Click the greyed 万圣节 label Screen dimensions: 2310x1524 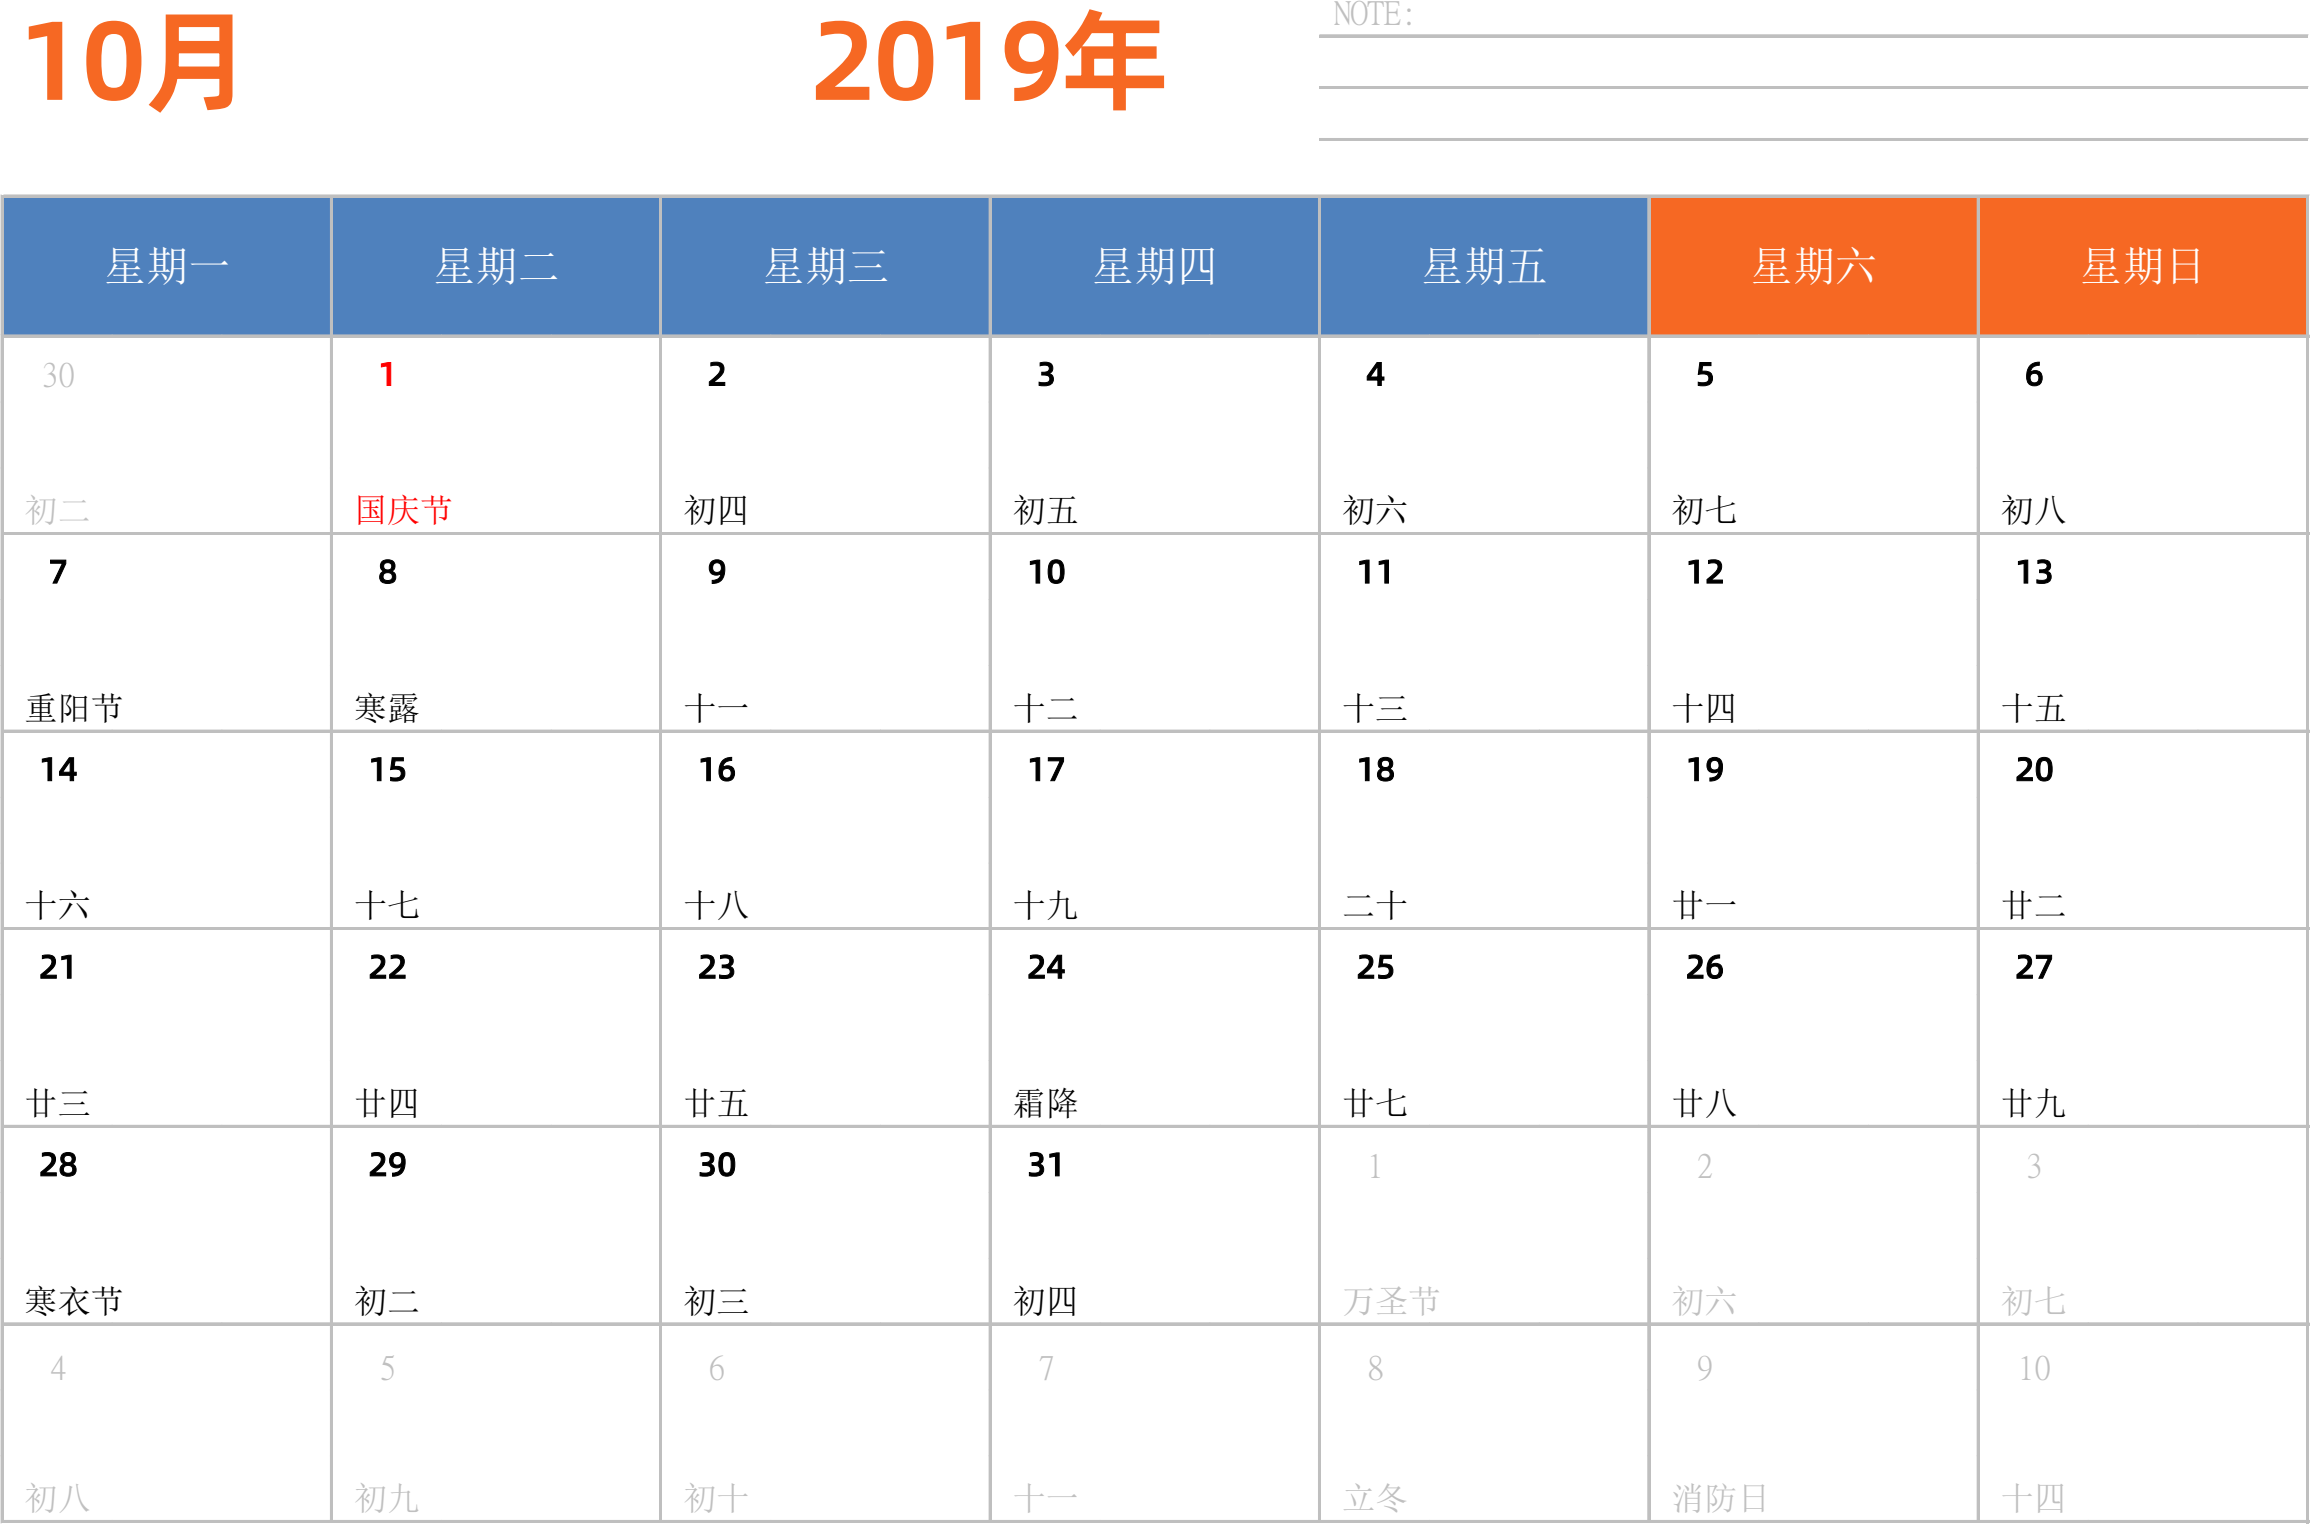pyautogui.click(x=1391, y=1301)
